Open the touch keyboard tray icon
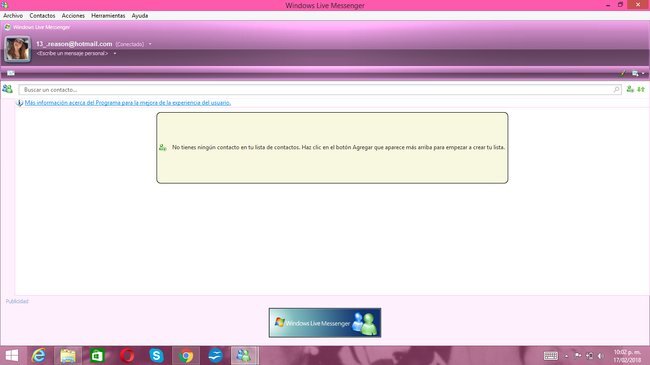650x365 pixels. click(x=551, y=356)
